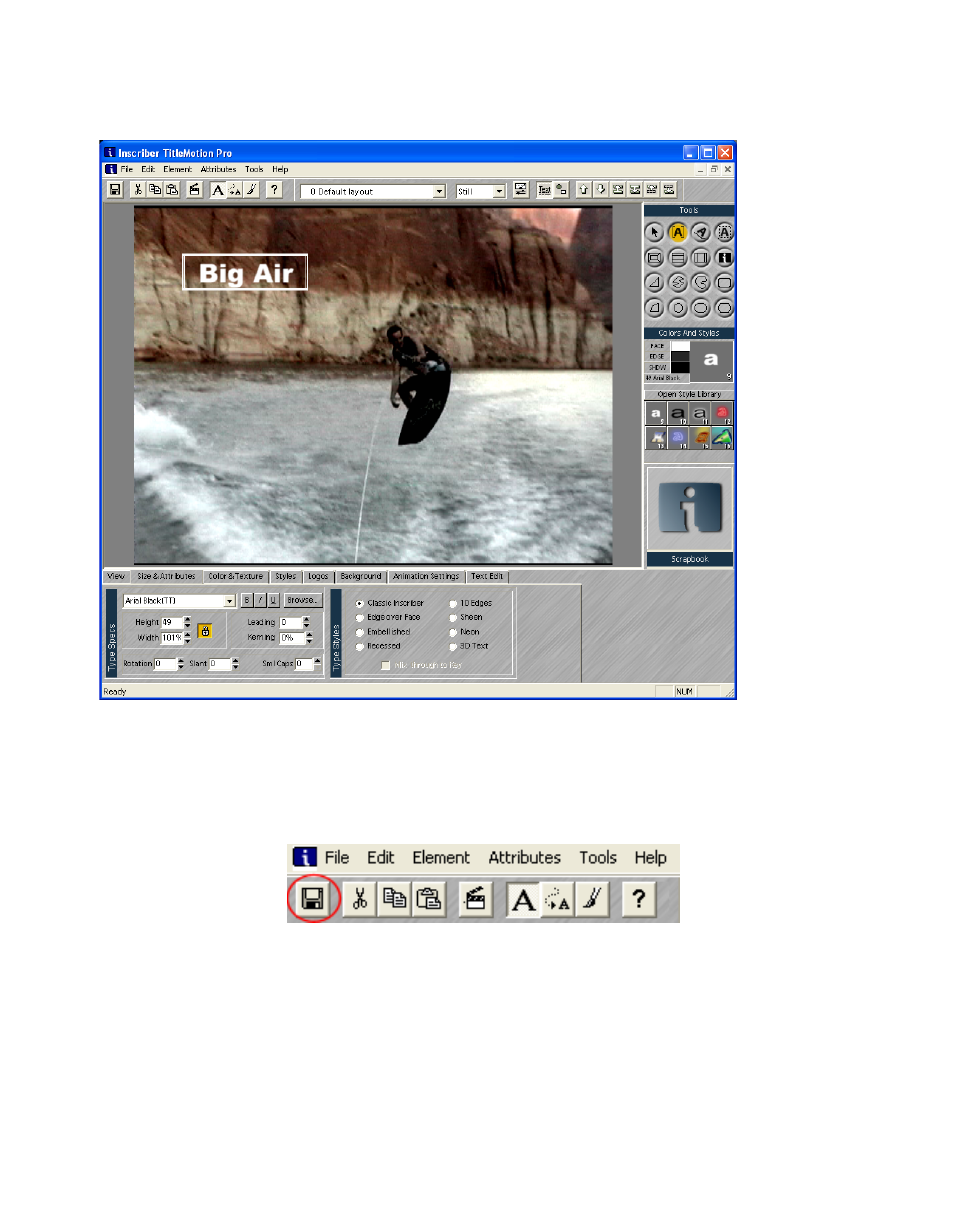
Task: Open the 'Still' mode dropdown
Action: (x=499, y=191)
